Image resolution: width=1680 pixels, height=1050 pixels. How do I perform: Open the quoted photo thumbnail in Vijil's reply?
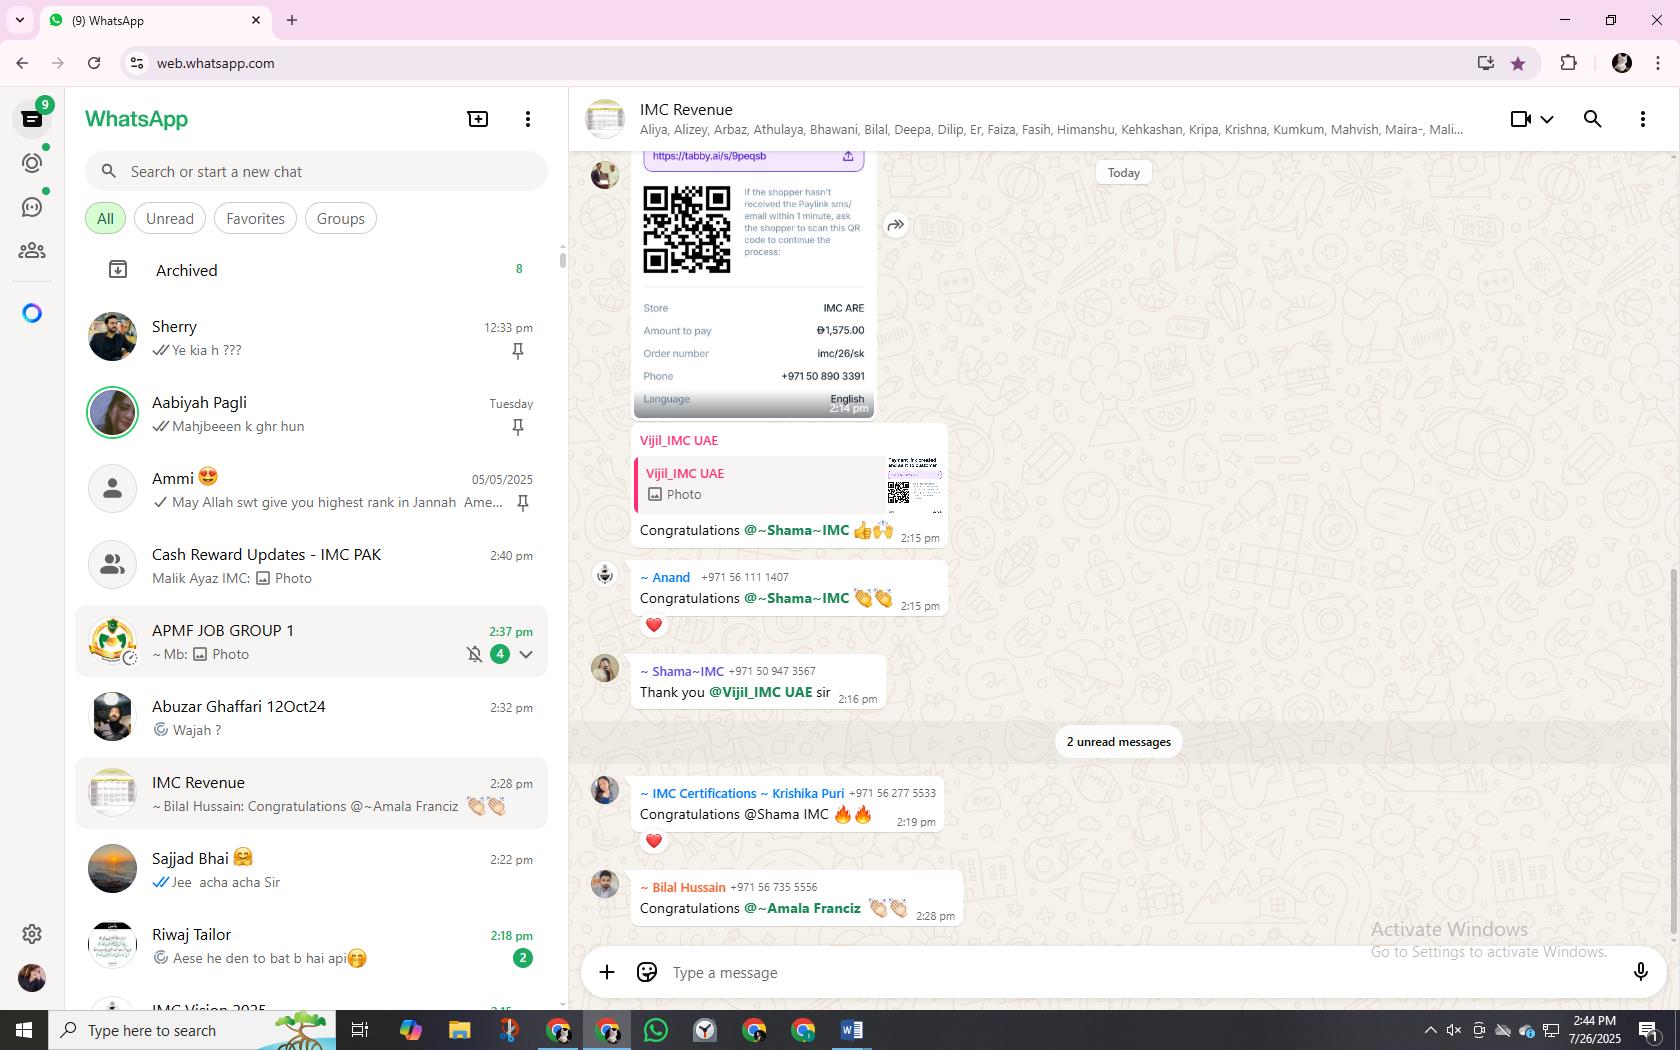click(x=914, y=484)
